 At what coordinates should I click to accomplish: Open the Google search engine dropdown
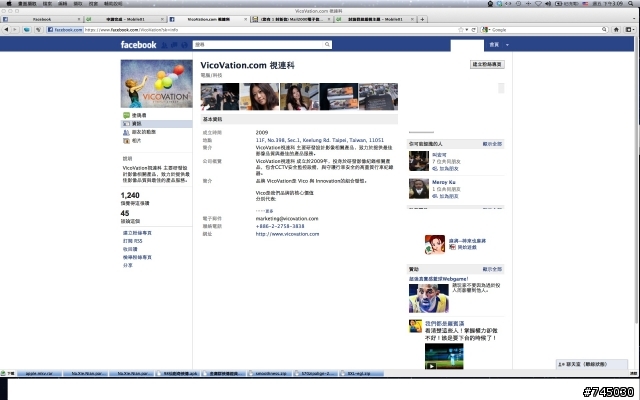(x=486, y=29)
